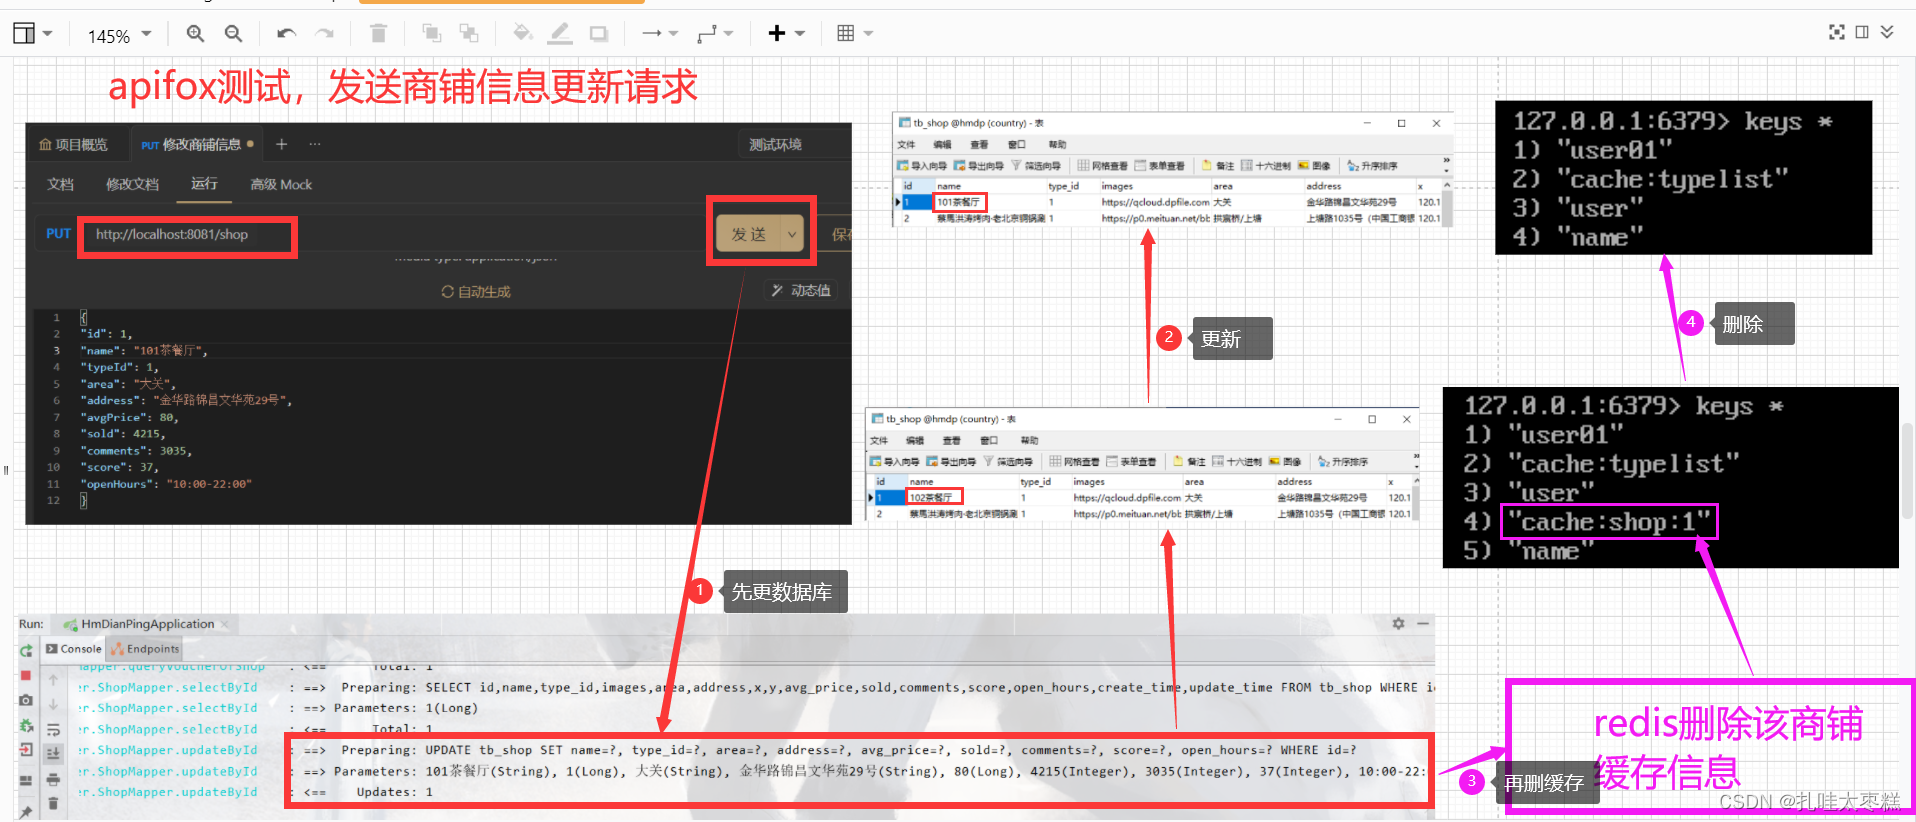Screen dimensions: 1916x822
Task: Switch to the 运行 tab
Action: tap(205, 184)
